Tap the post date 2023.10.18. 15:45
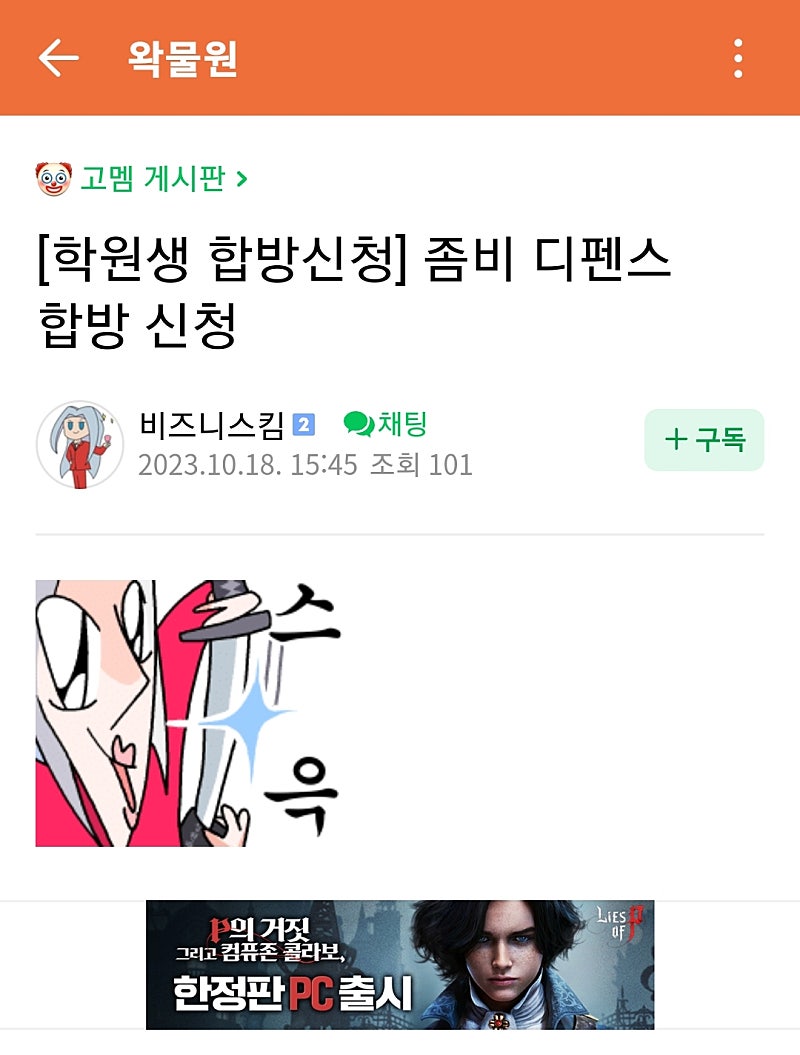Image resolution: width=800 pixels, height=1055 pixels. [248, 465]
